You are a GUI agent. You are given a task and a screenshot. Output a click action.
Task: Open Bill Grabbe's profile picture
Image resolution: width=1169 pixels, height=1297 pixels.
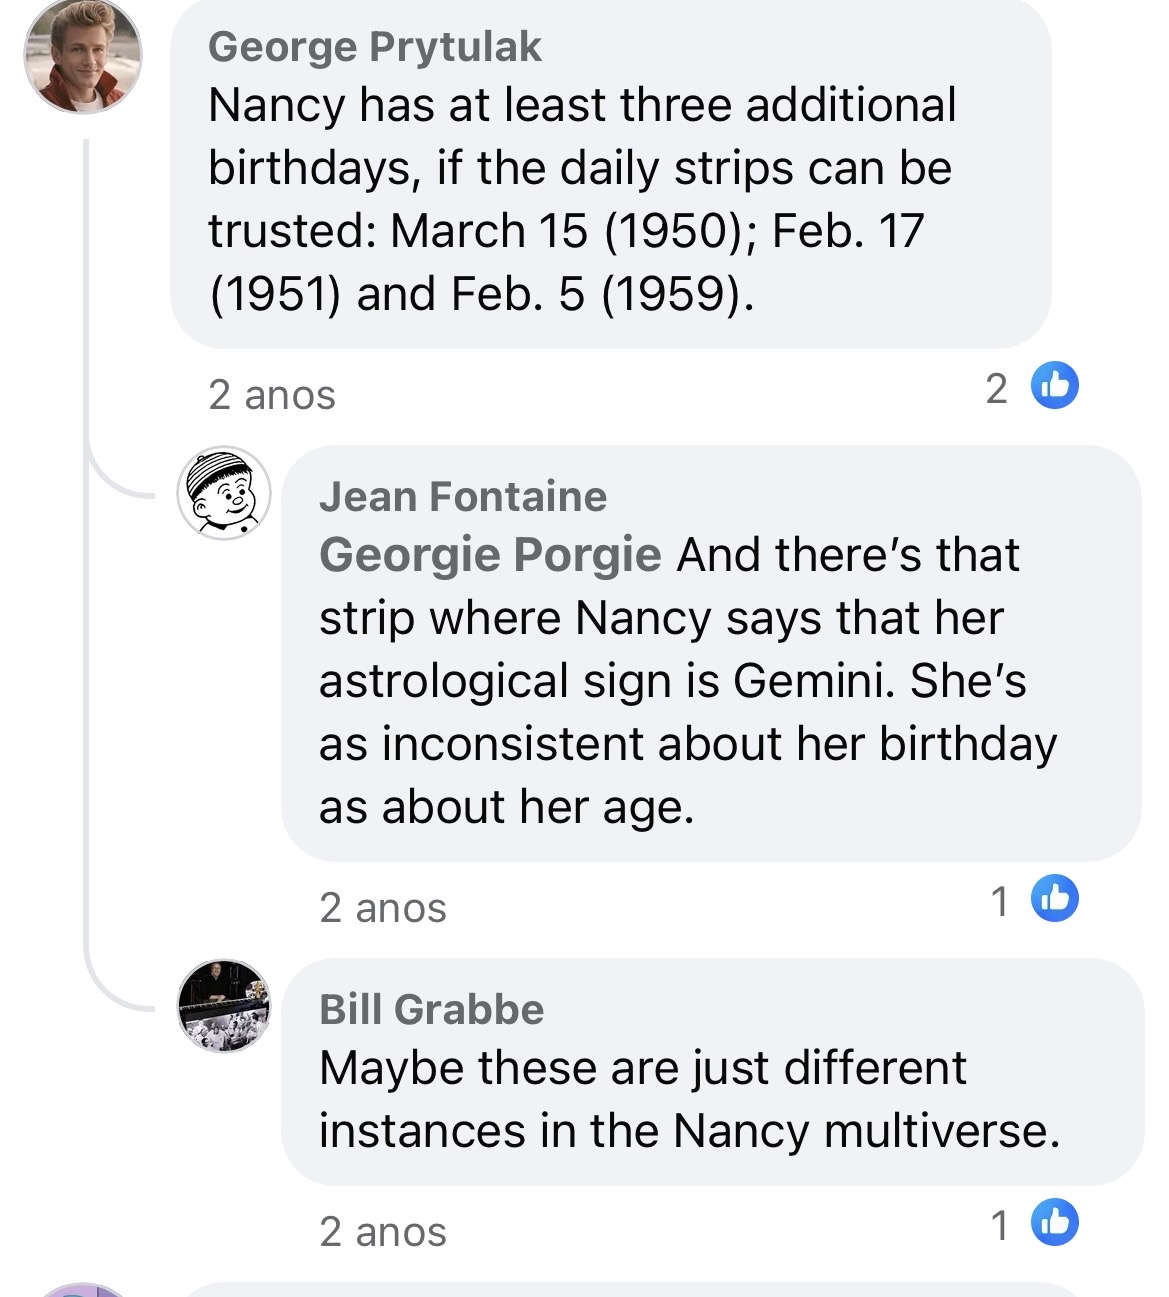click(x=224, y=1006)
